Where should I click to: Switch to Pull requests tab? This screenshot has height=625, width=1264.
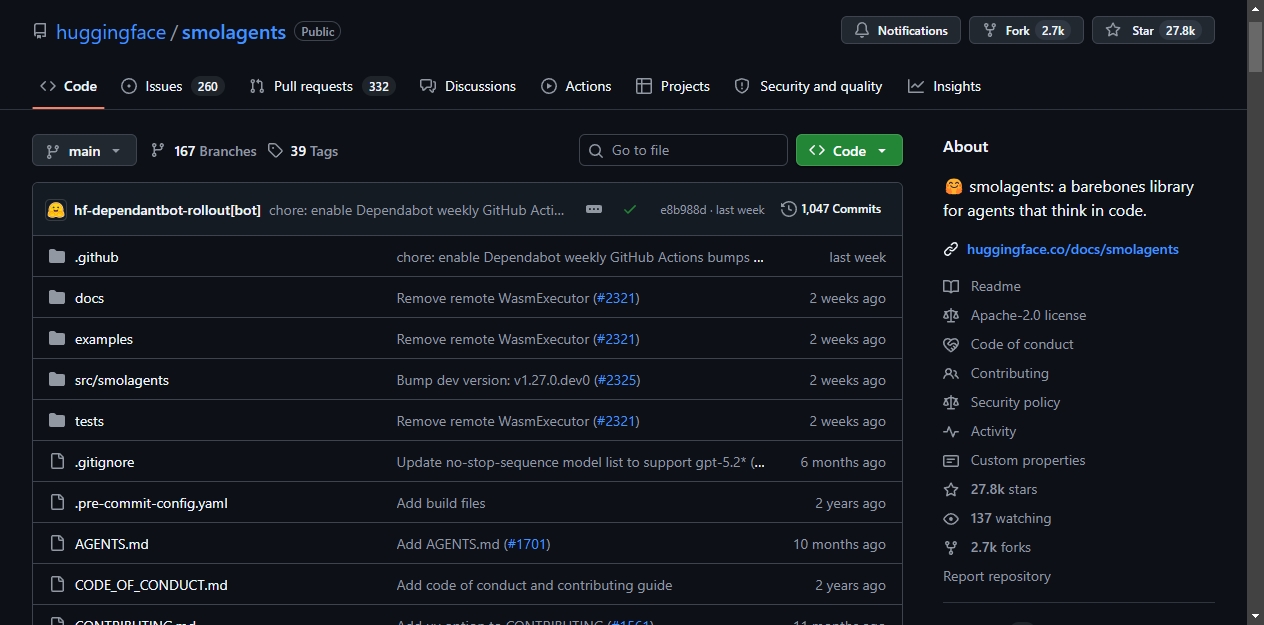tap(321, 86)
